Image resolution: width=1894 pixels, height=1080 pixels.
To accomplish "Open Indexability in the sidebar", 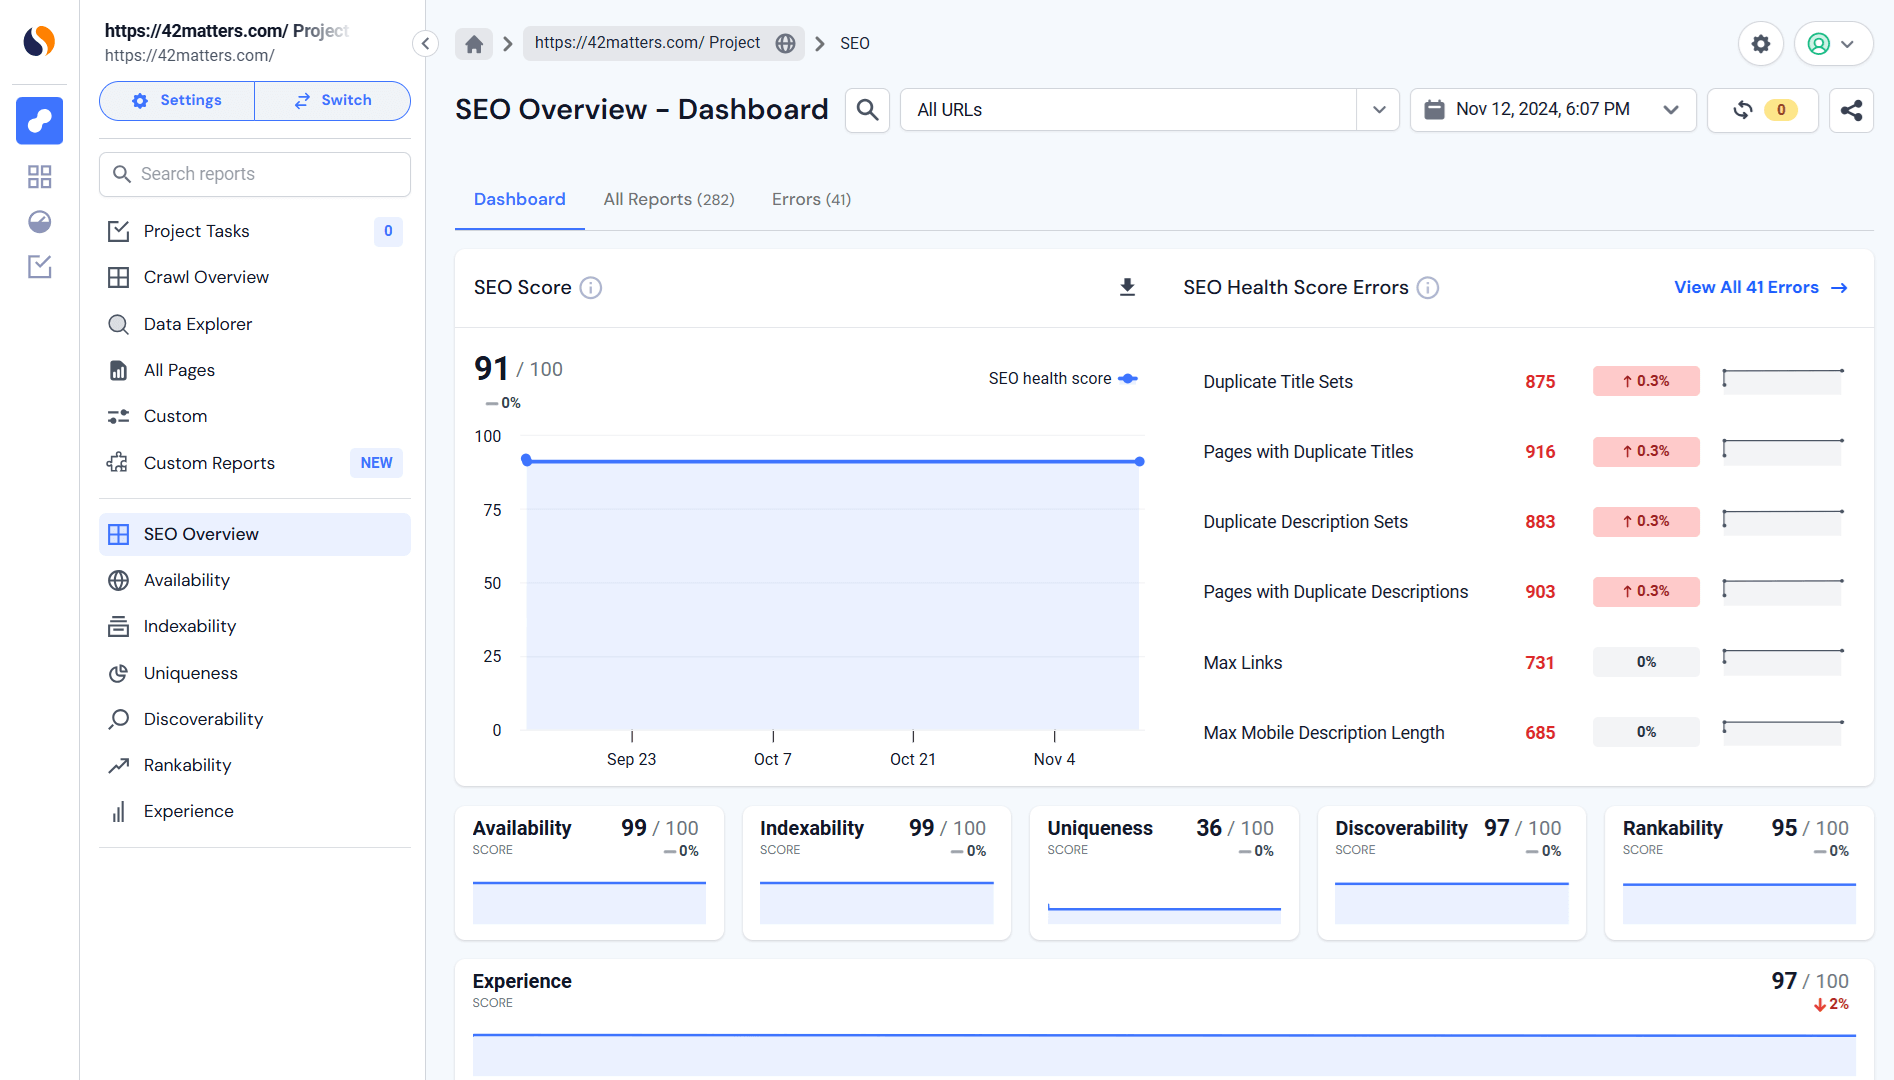I will (x=189, y=626).
